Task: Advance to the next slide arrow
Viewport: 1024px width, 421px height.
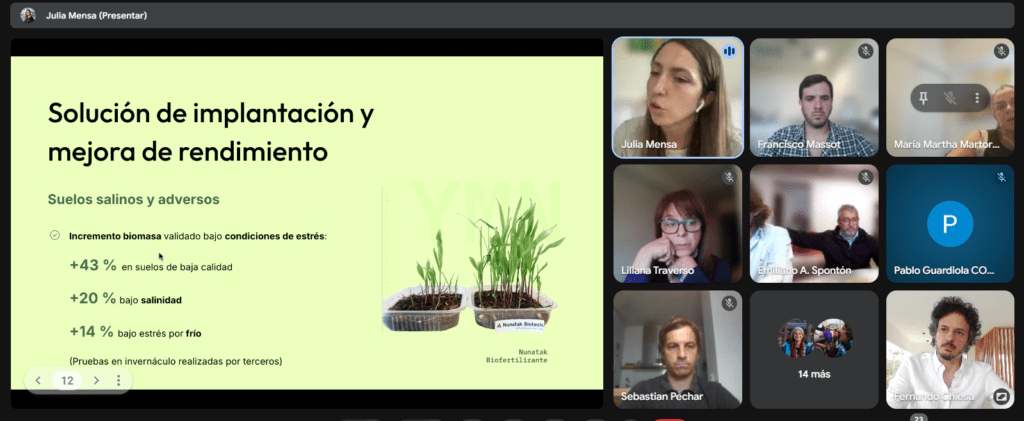Action: 96,380
